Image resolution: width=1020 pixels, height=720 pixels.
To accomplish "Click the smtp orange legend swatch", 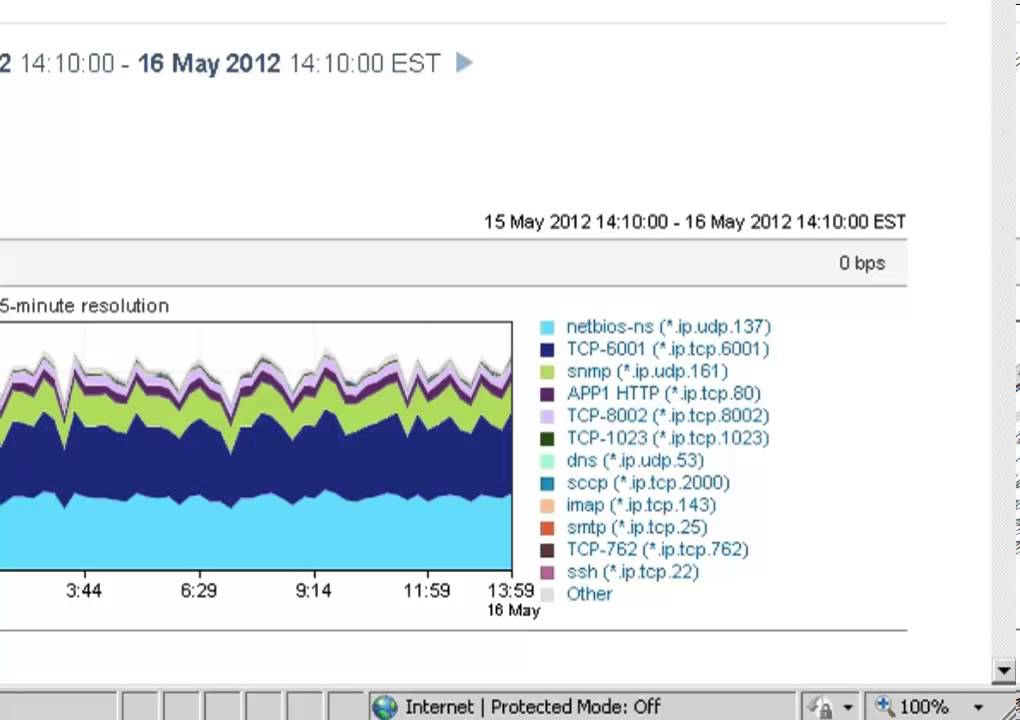I will 547,528.
